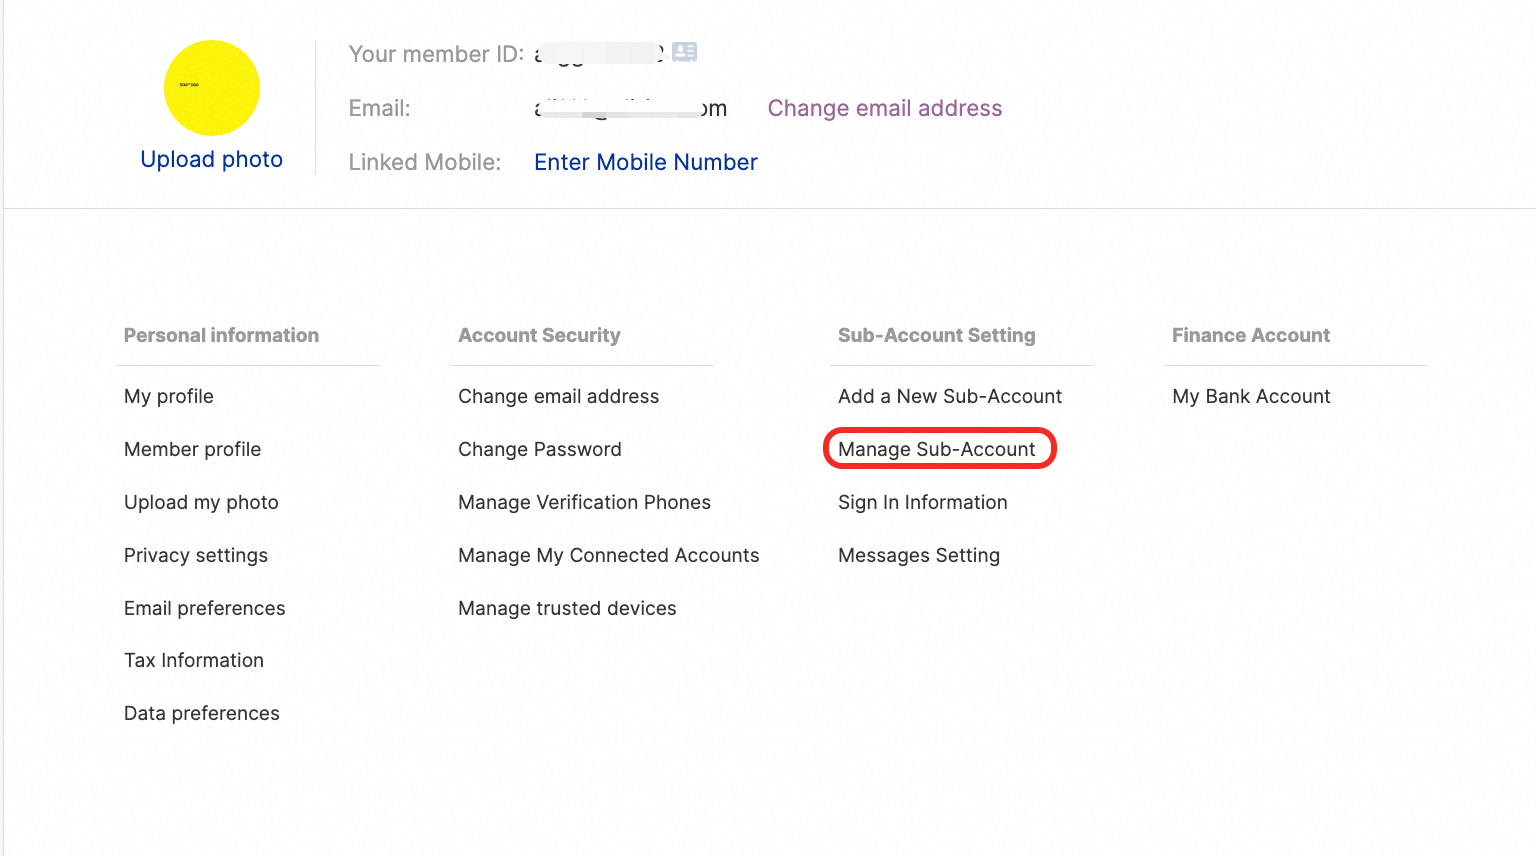1536x856 pixels.
Task: Open My profile
Action: pyautogui.click(x=169, y=396)
